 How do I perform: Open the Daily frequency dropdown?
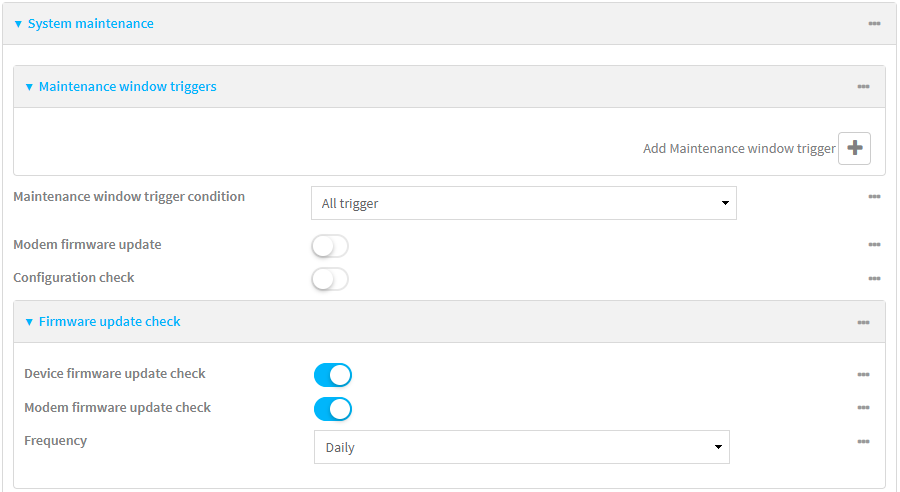[x=521, y=447]
